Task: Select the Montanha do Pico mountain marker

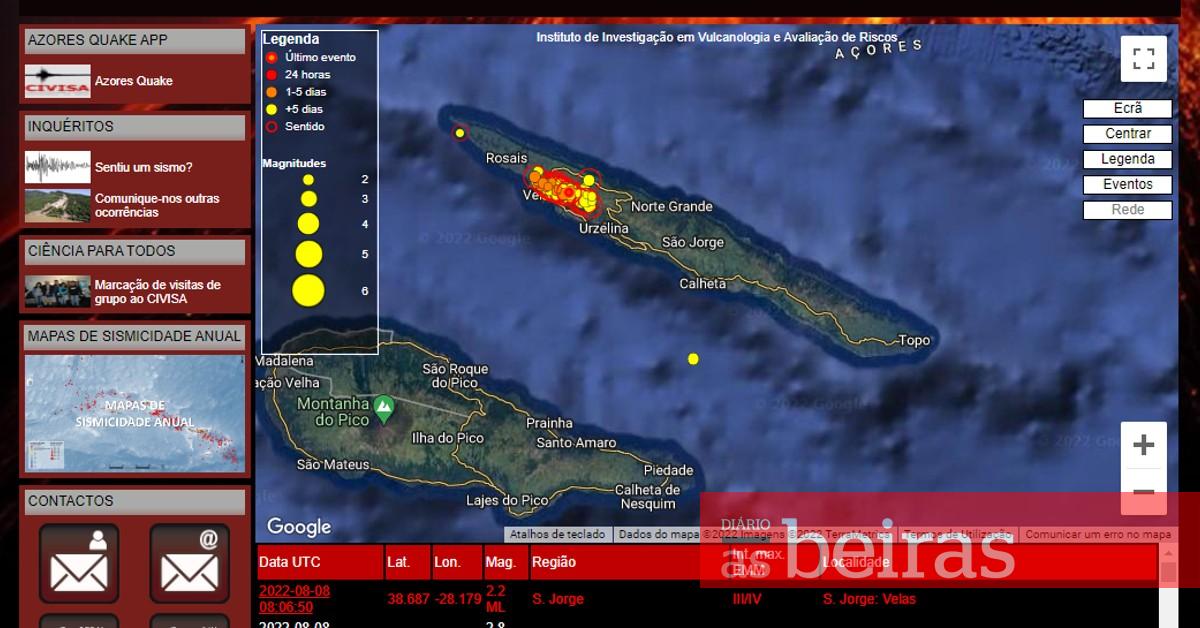Action: (383, 407)
